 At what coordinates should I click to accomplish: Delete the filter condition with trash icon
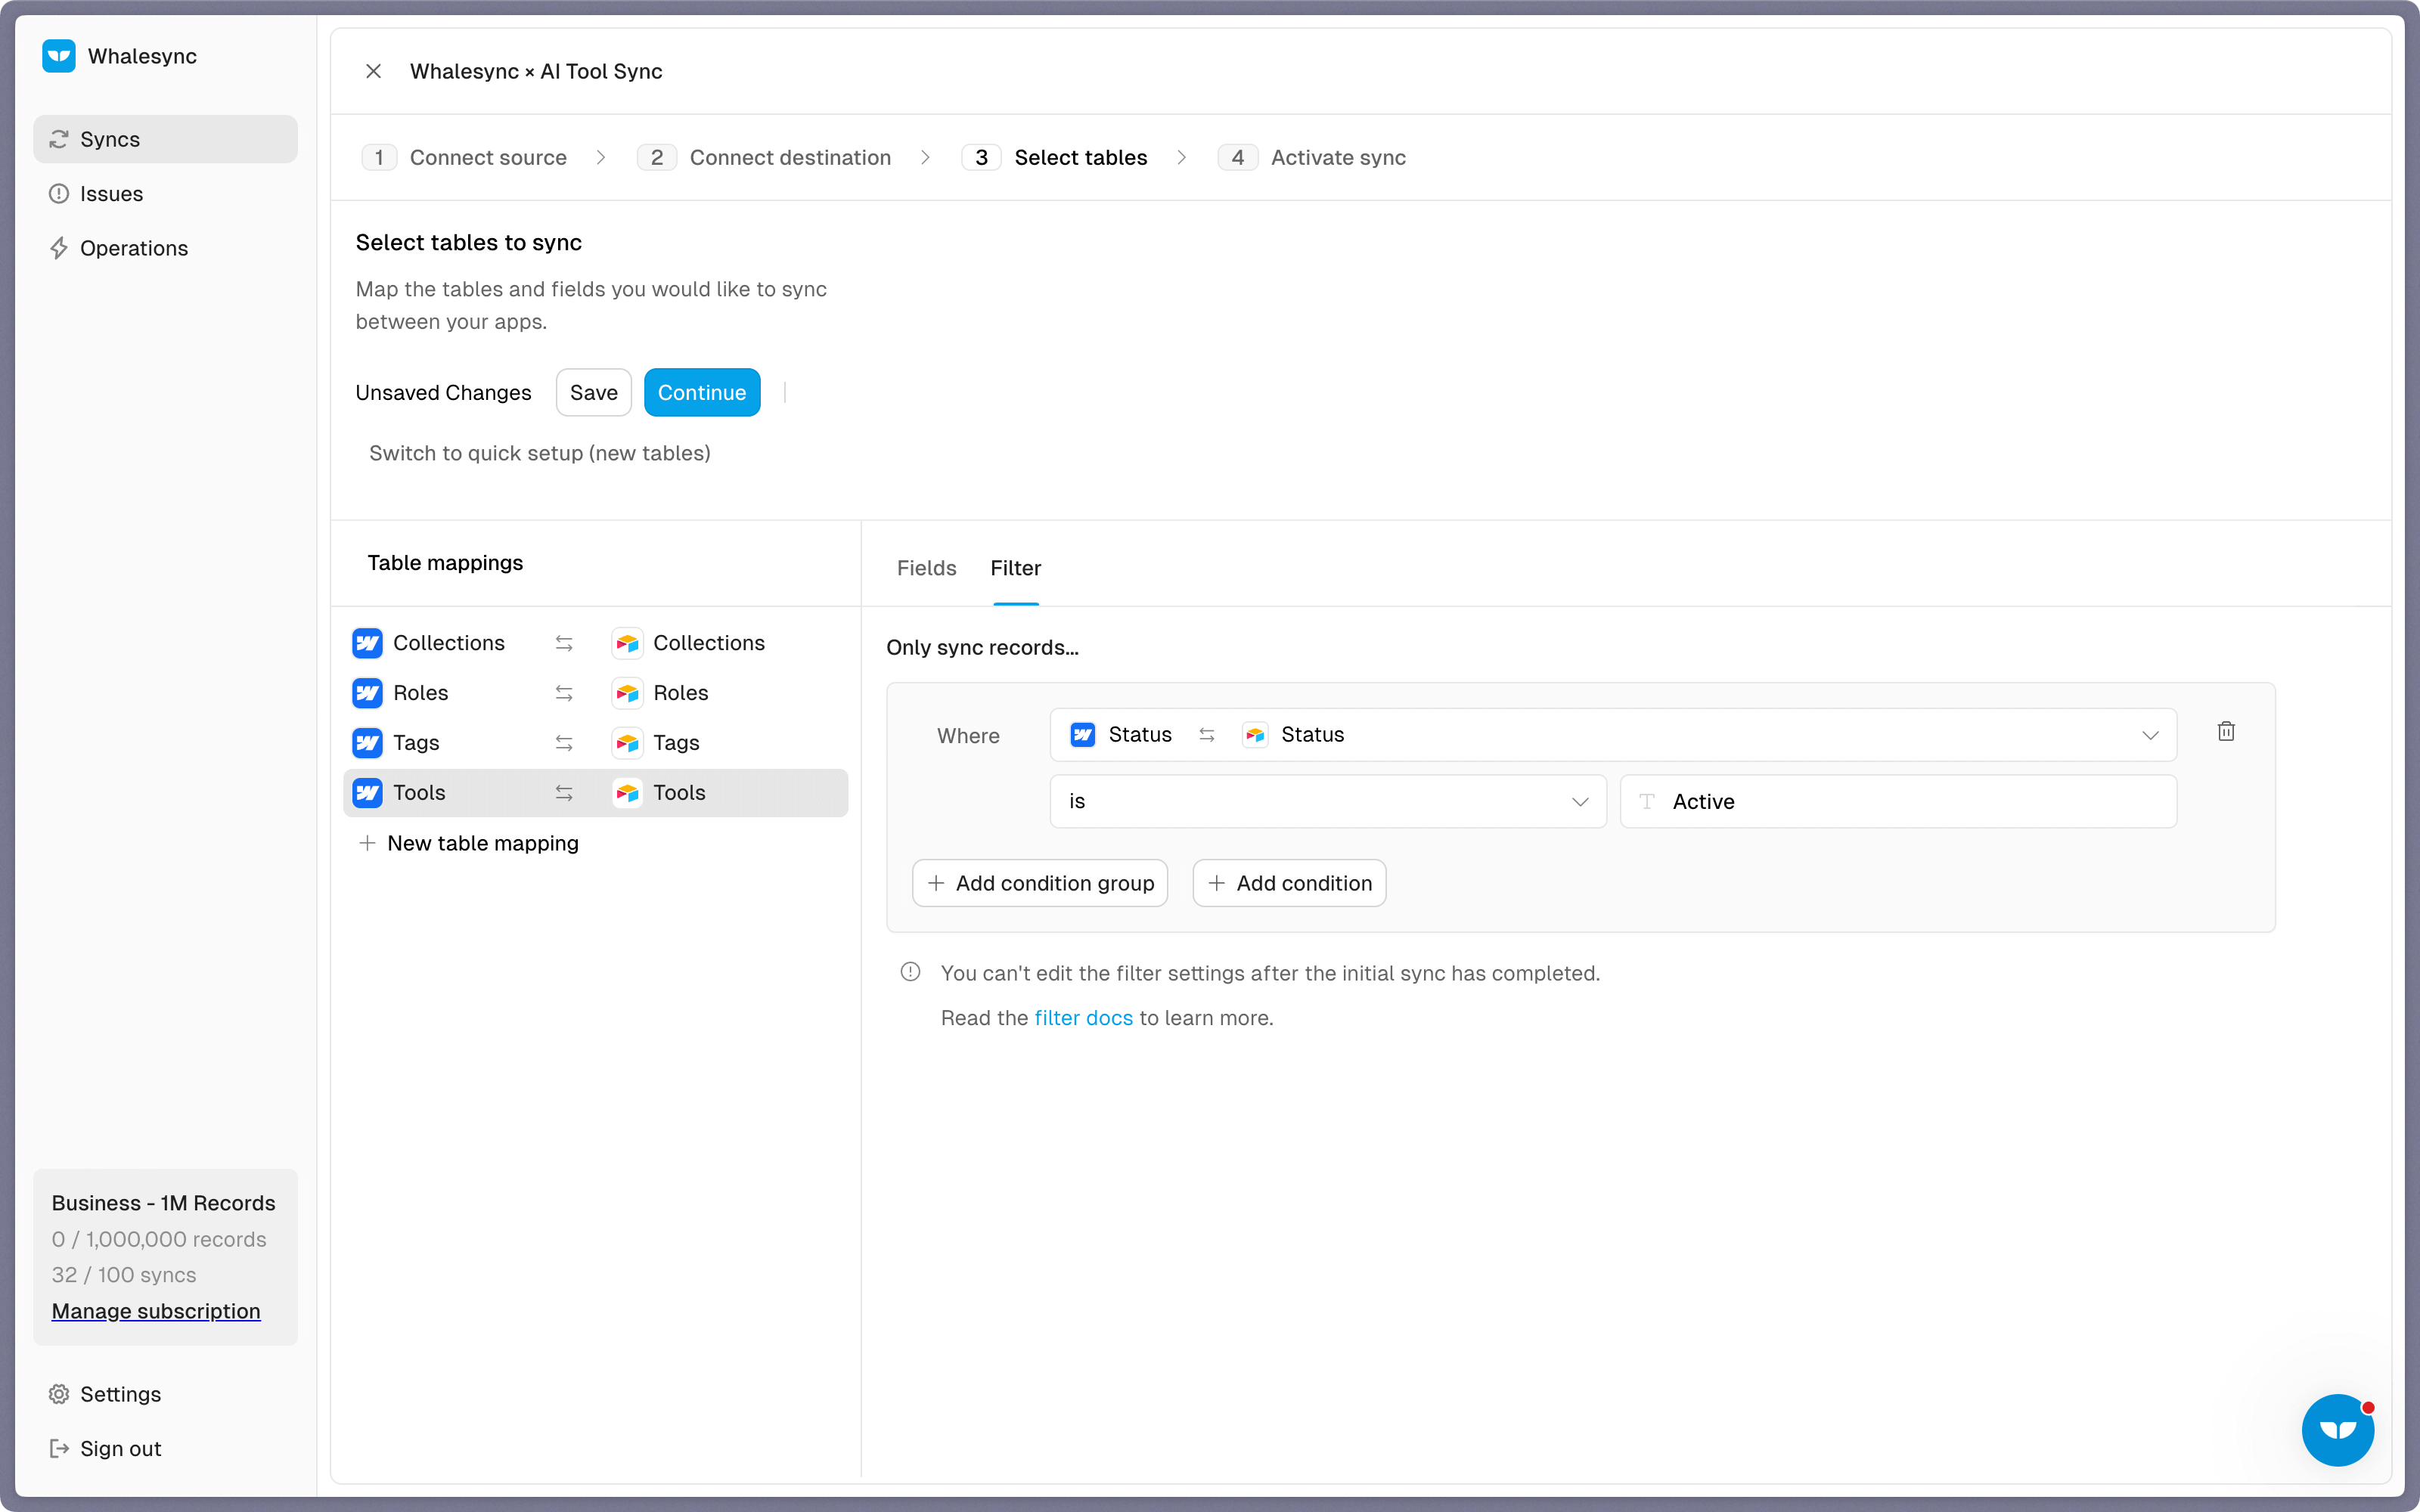(x=2226, y=732)
